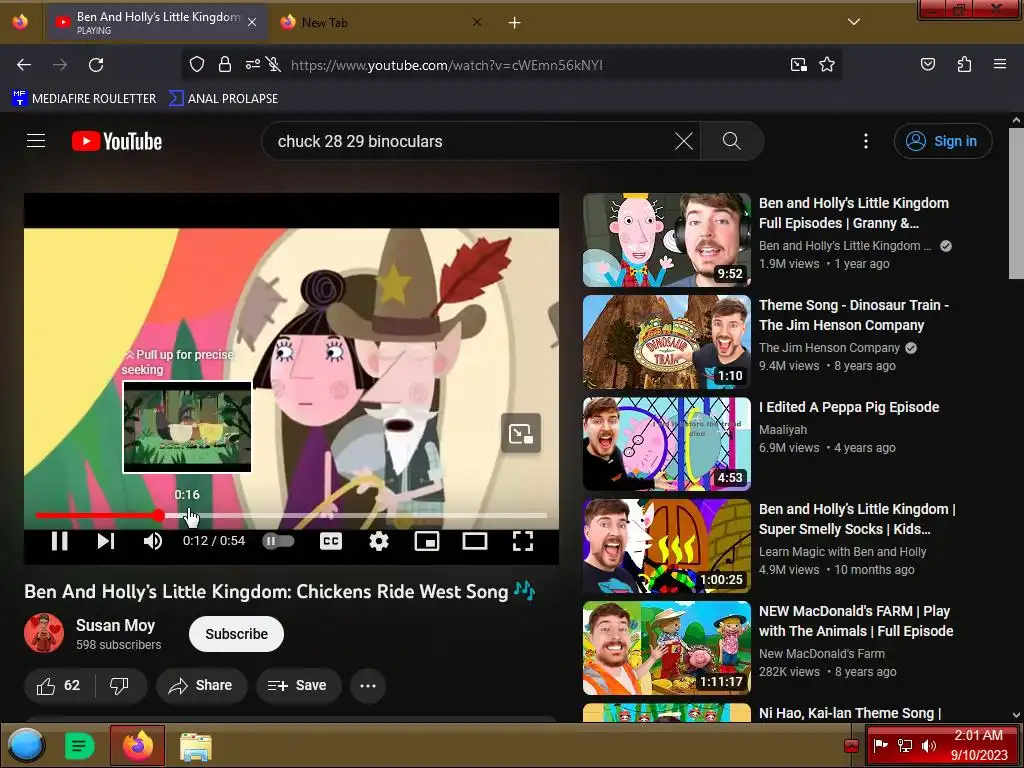Open MEDIAFIRE ROULETTER bookmark

tap(84, 99)
